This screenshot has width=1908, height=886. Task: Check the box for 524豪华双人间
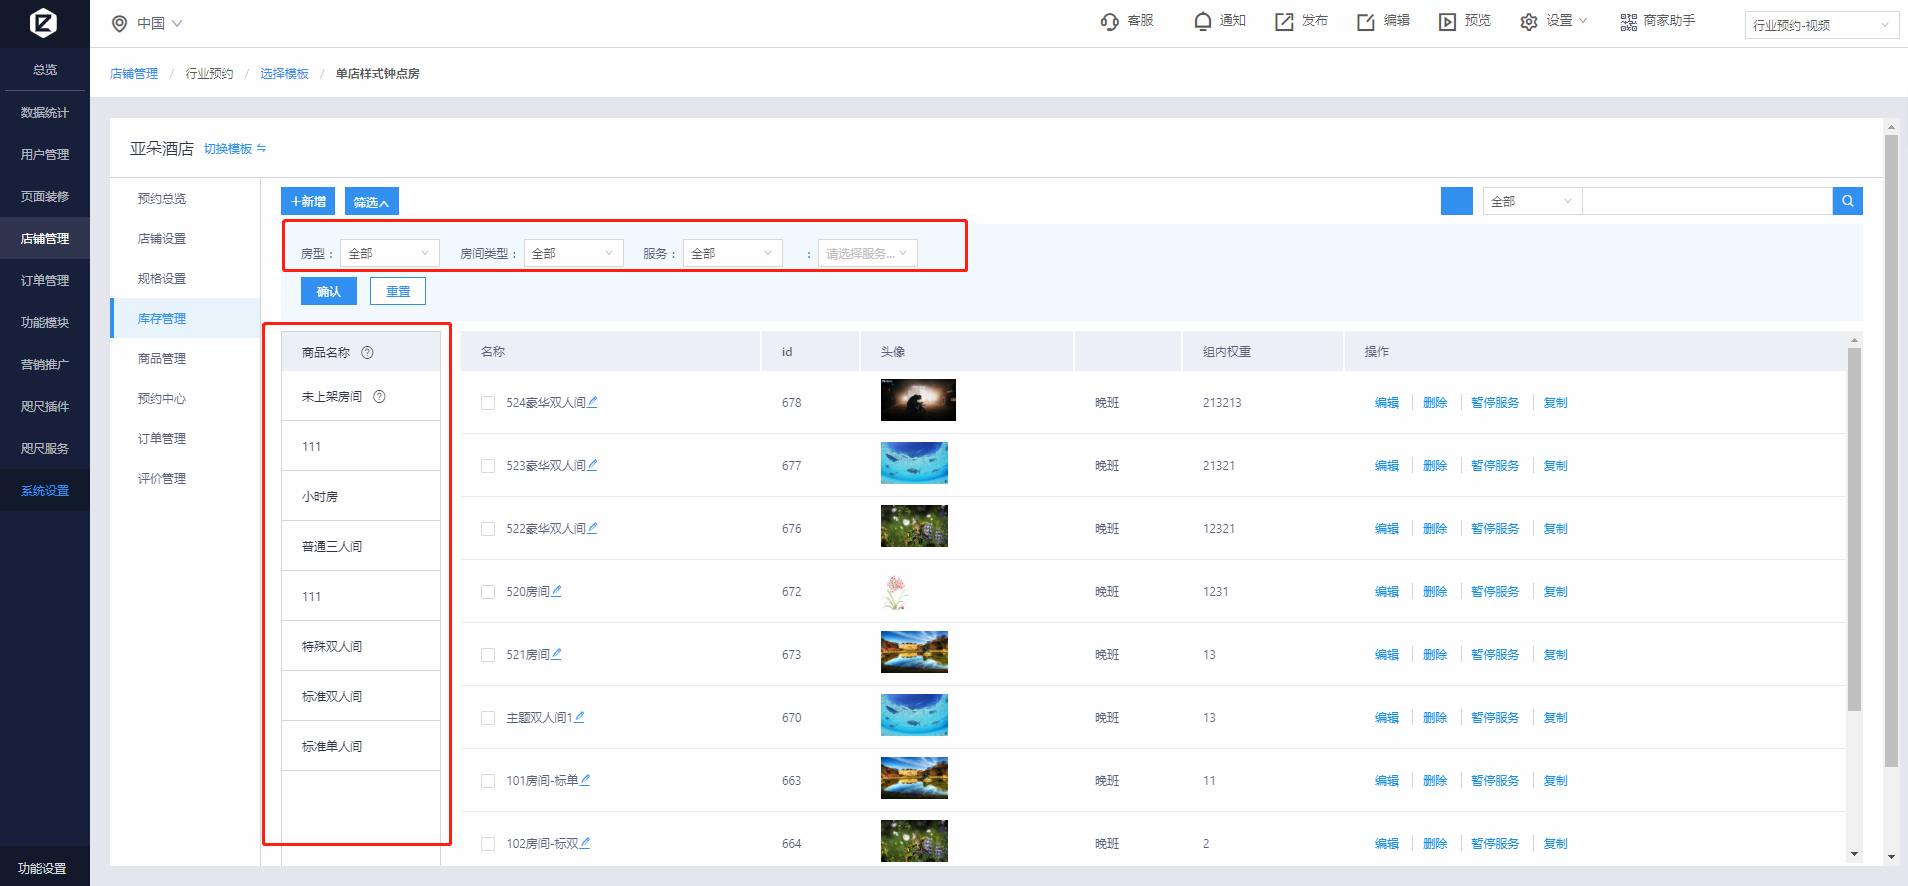[x=488, y=403]
